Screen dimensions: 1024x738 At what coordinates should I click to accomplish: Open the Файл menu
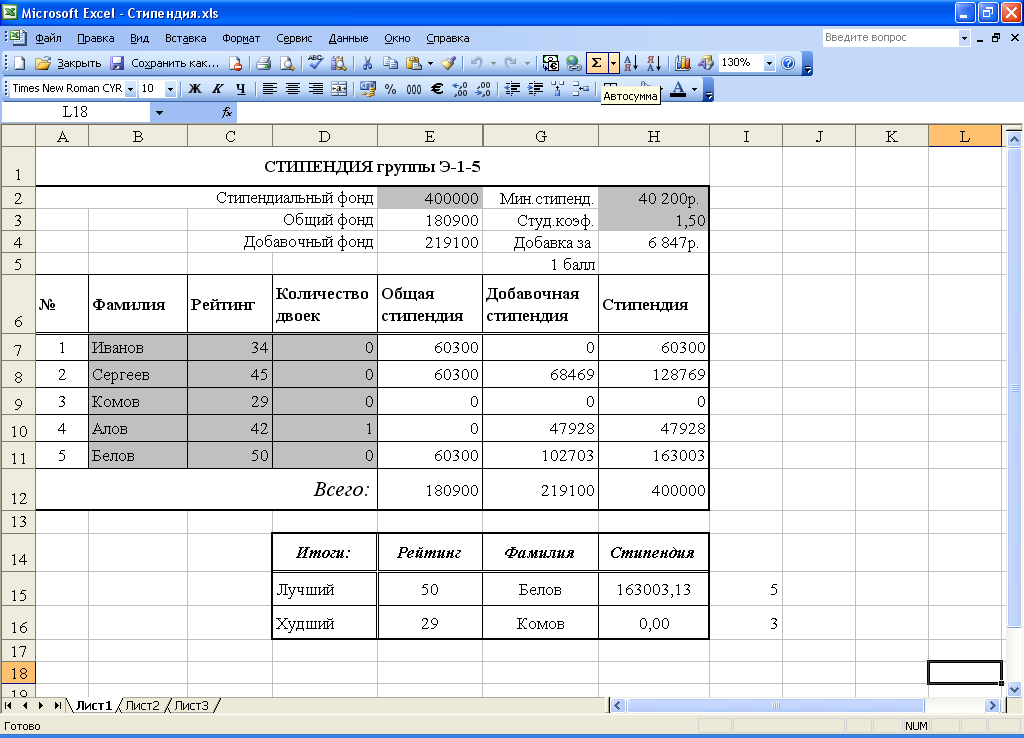pos(48,38)
